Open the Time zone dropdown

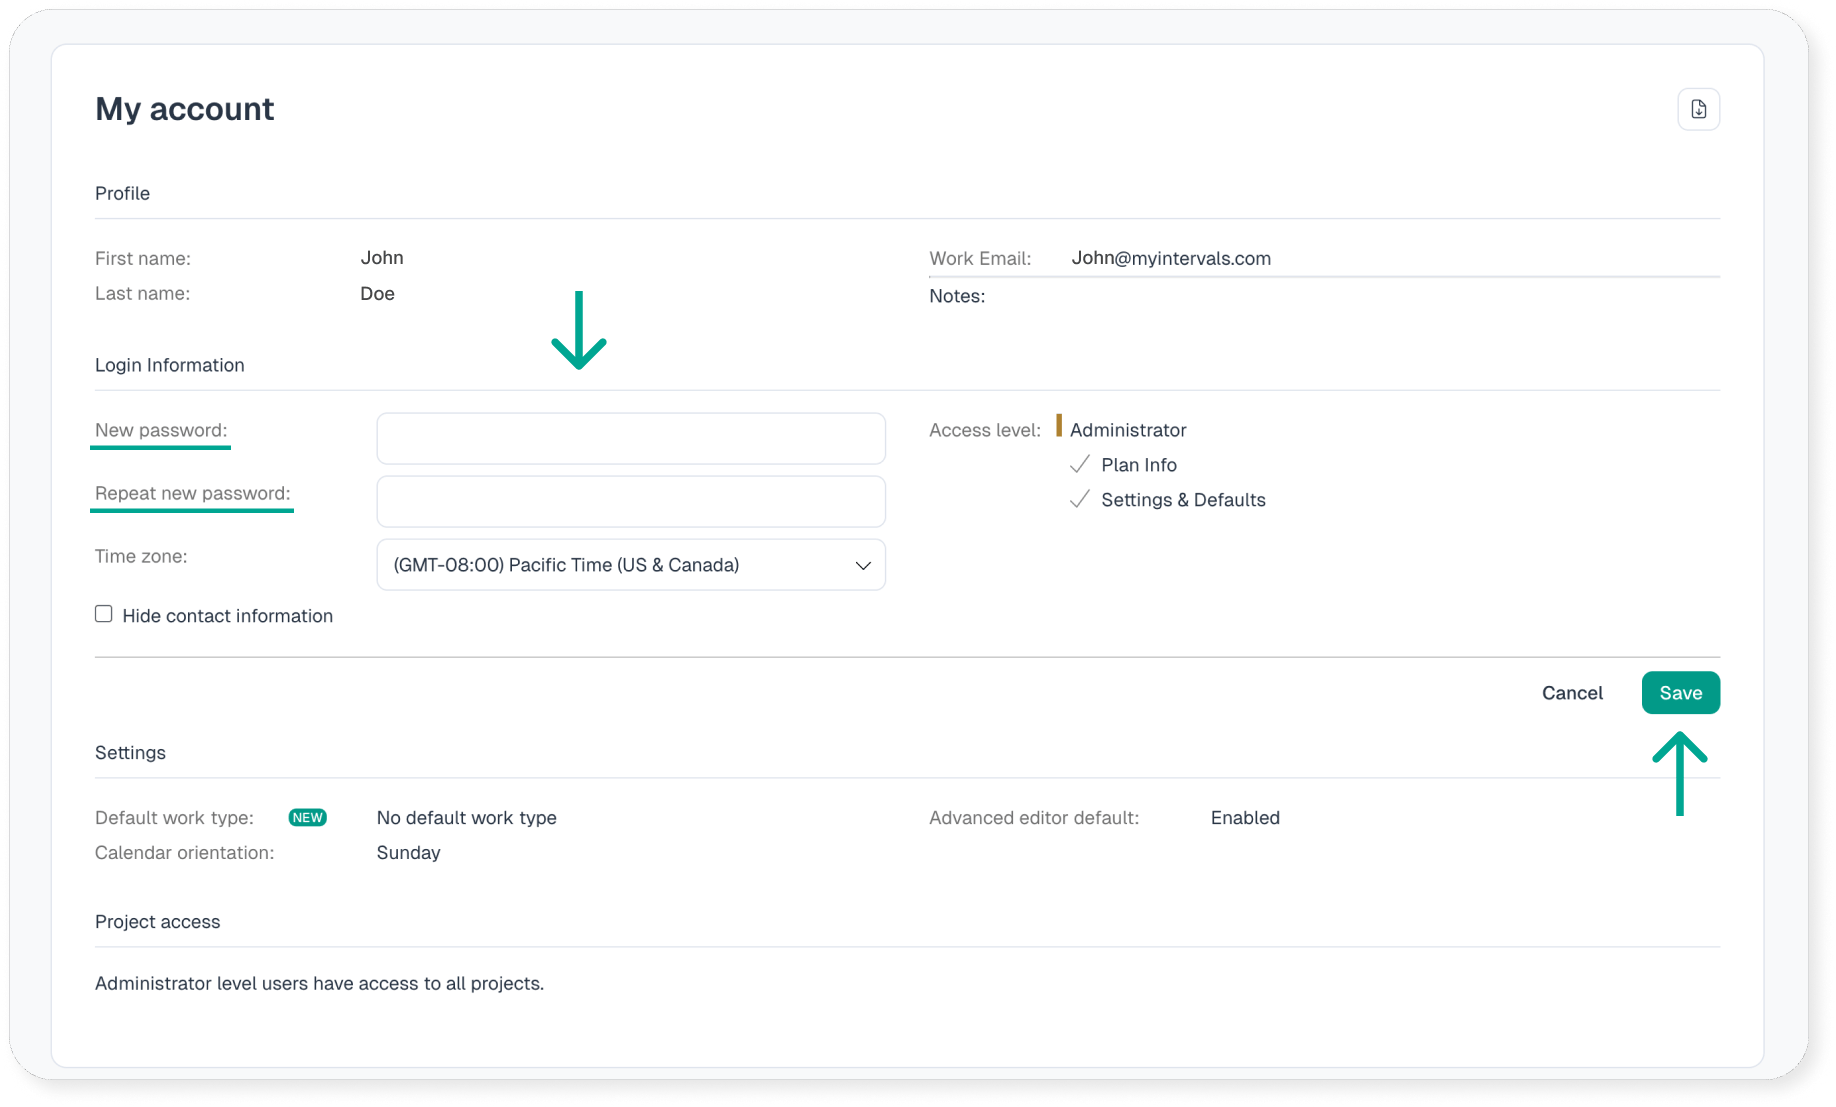[630, 565]
